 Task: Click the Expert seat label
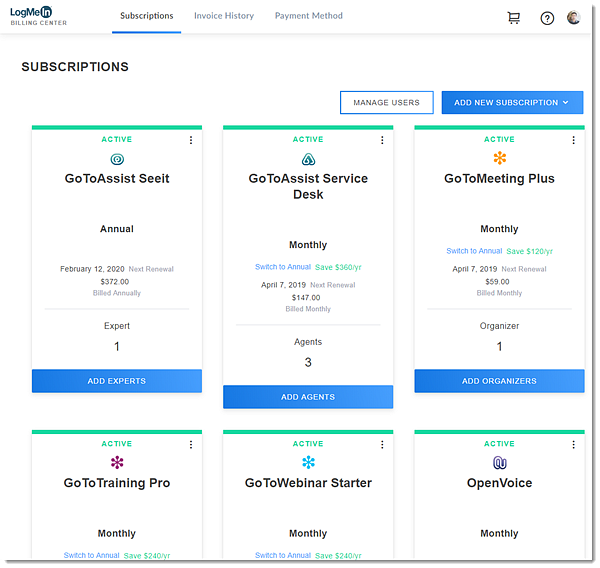(117, 326)
